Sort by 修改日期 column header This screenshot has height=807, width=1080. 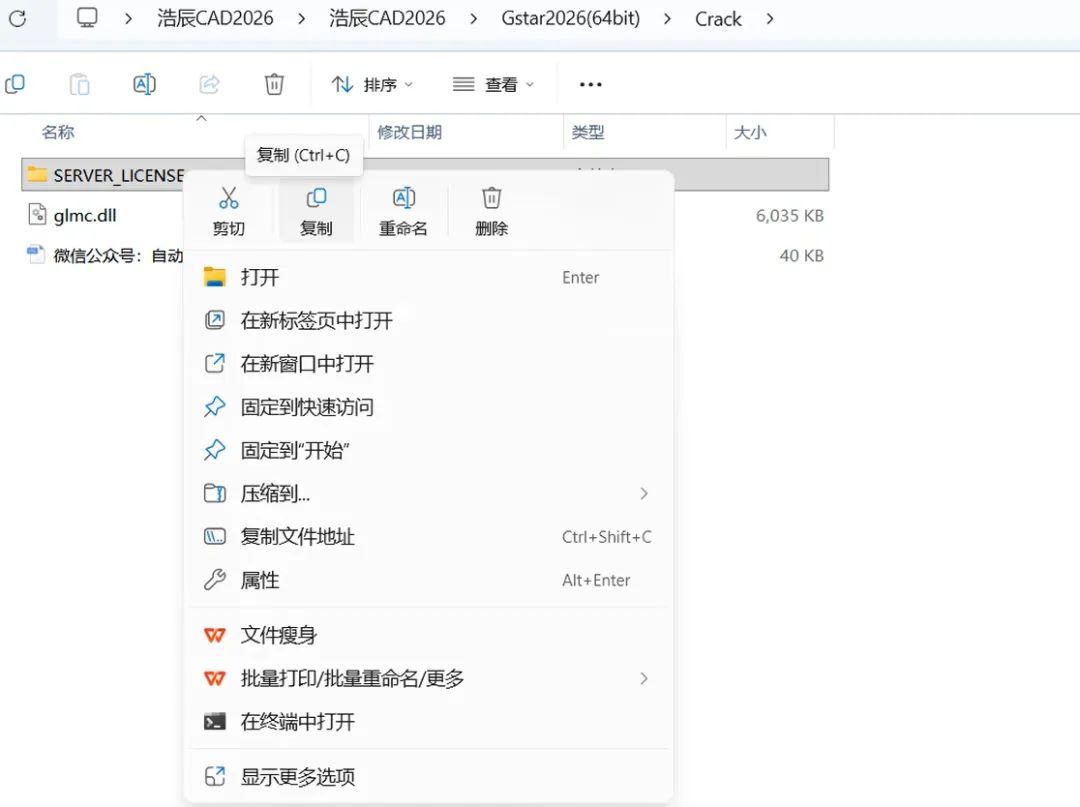(x=409, y=132)
